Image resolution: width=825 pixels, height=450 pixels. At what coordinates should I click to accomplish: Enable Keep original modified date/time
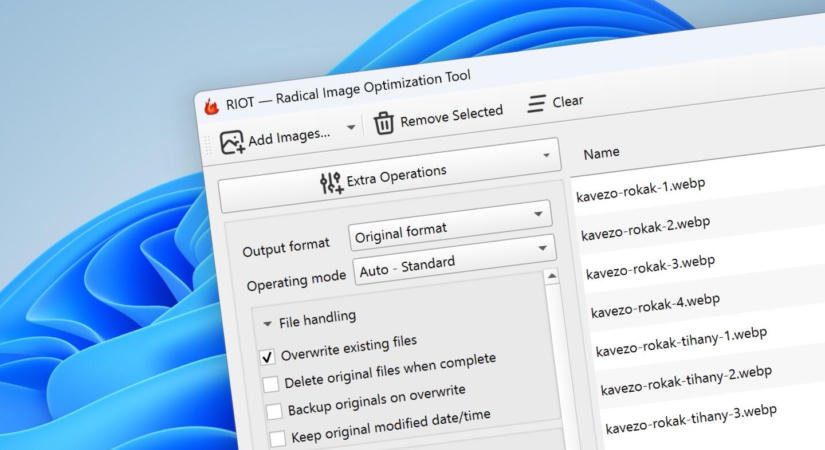(277, 438)
